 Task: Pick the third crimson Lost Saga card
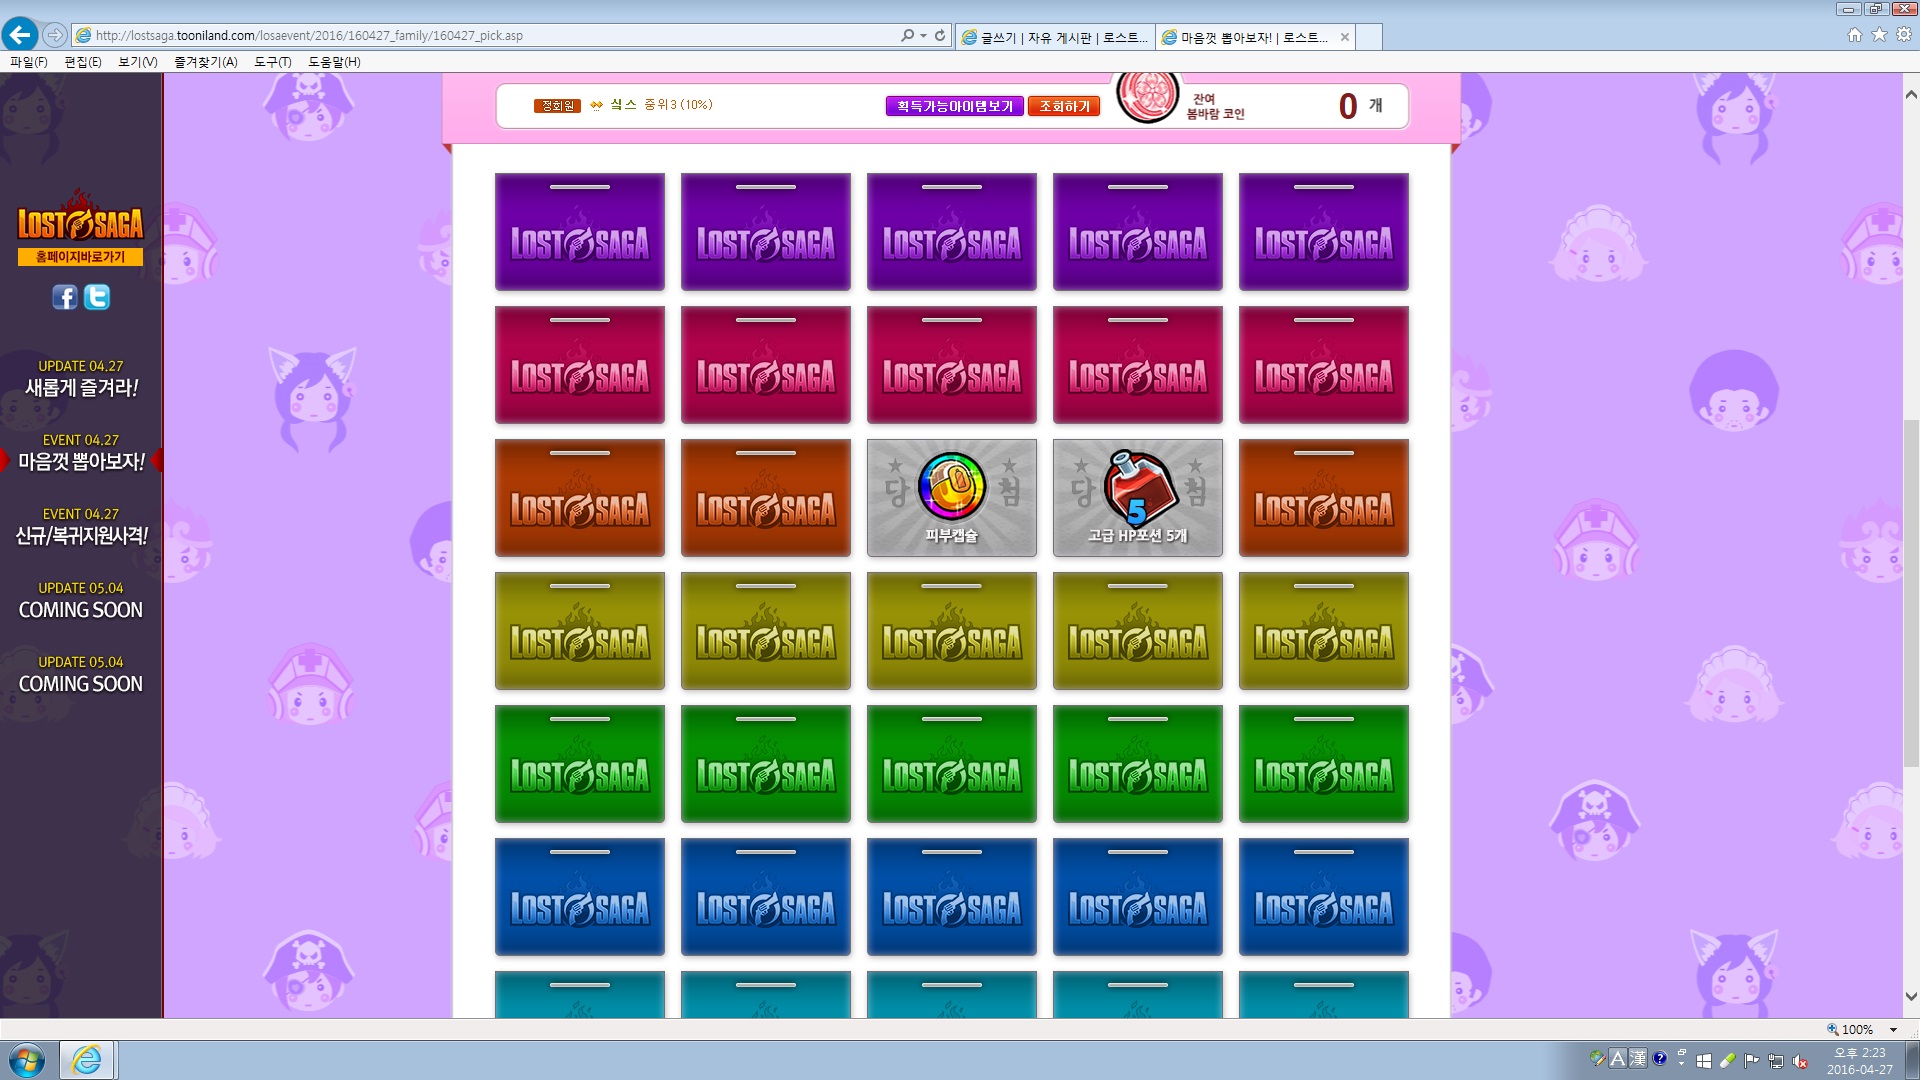click(952, 365)
